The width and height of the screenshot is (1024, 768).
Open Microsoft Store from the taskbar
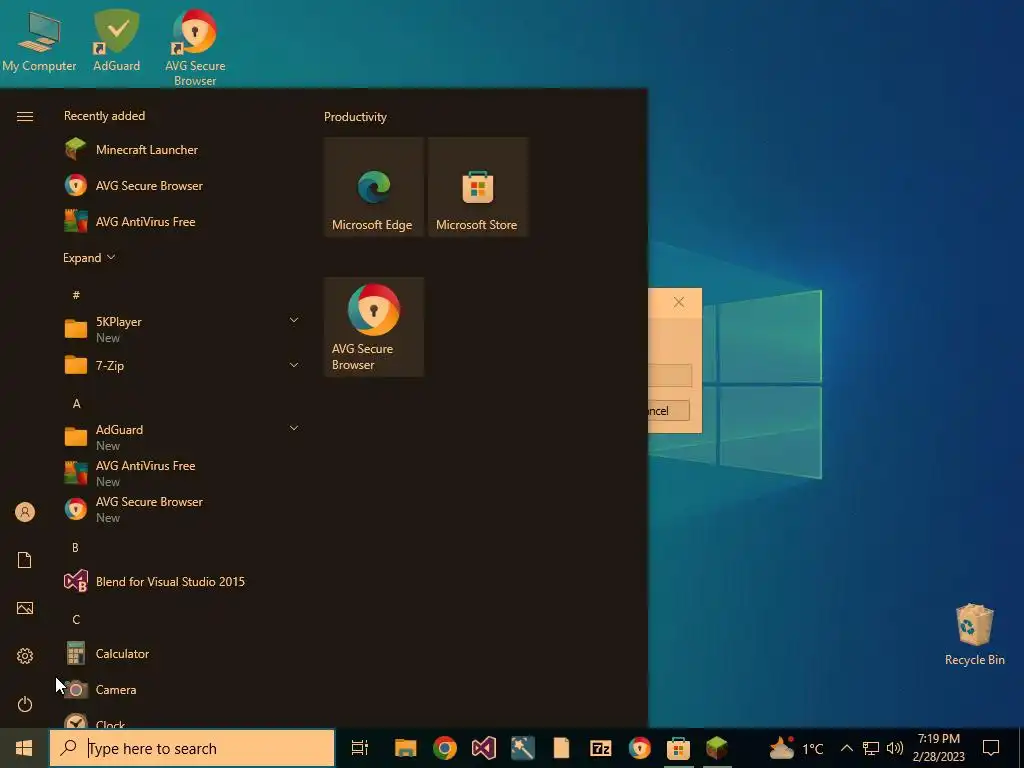click(x=678, y=748)
